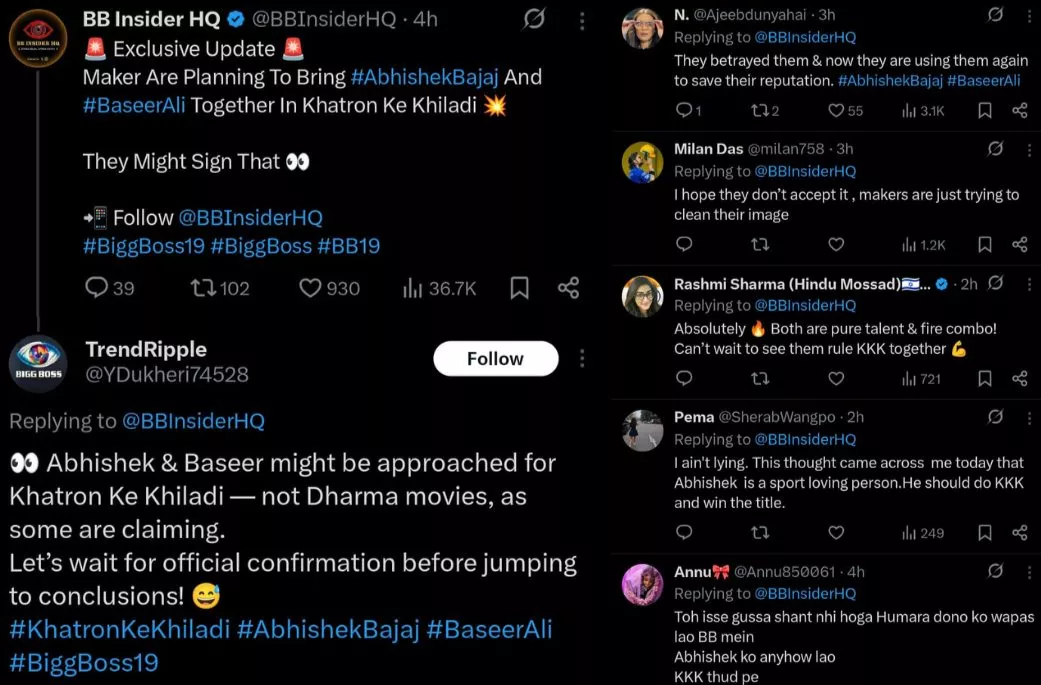Repost the BB Insider HQ post
The width and height of the screenshot is (1041, 685).
(x=205, y=288)
